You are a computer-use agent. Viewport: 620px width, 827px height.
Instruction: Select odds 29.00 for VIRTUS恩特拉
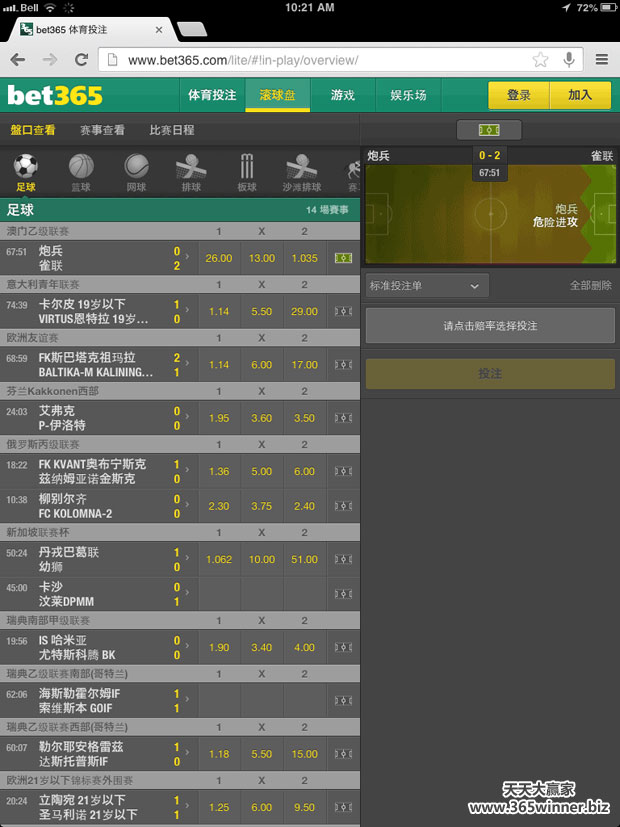pyautogui.click(x=305, y=311)
